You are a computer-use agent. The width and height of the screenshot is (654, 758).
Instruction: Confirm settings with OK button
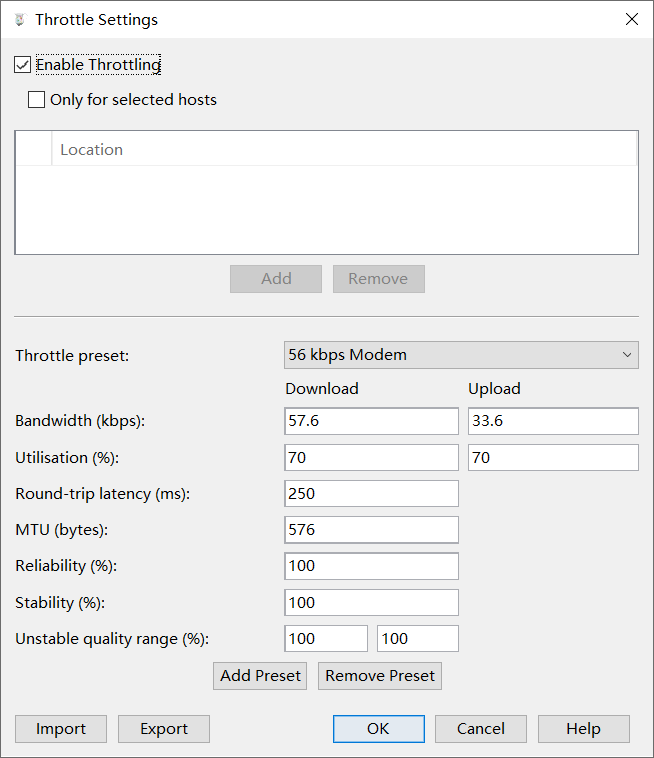pos(378,729)
